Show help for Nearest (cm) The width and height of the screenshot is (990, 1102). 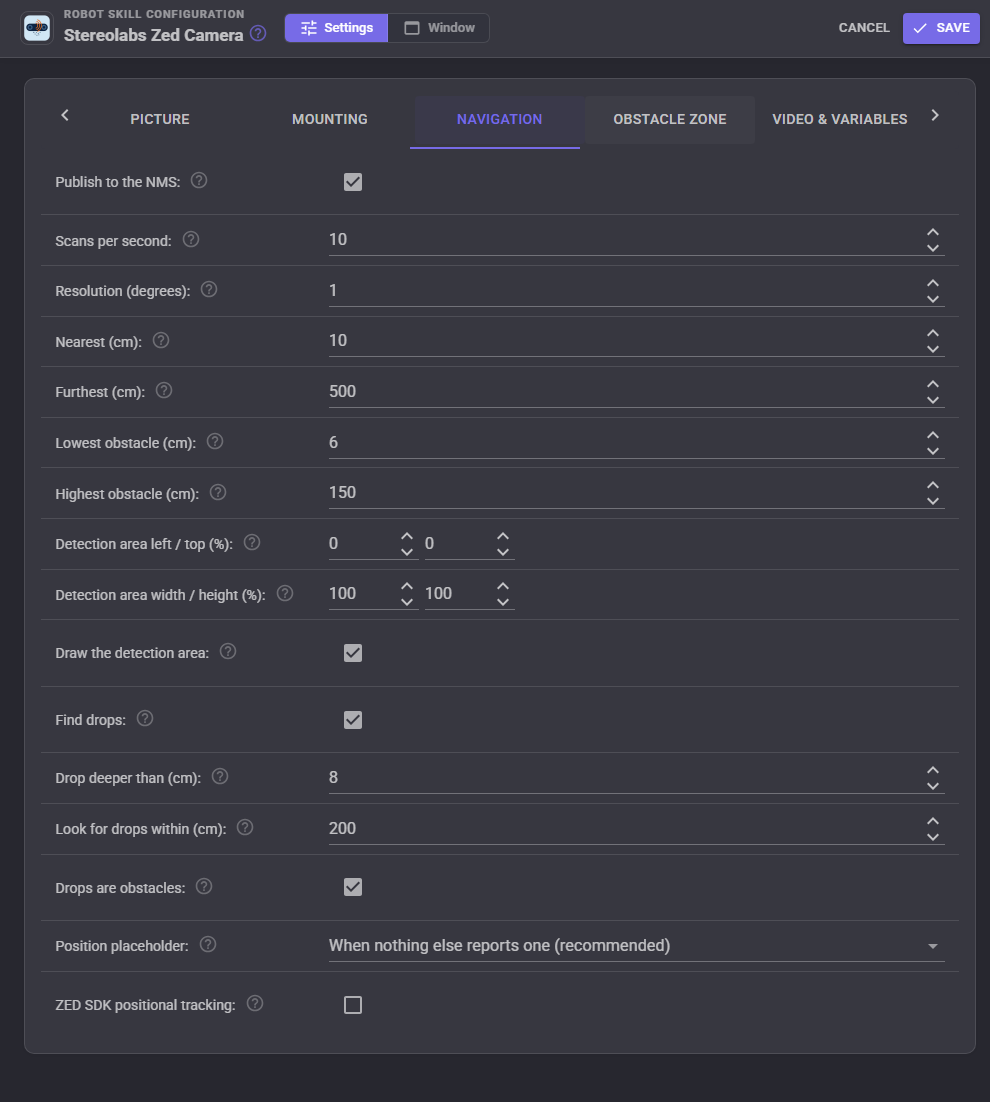pos(161,341)
